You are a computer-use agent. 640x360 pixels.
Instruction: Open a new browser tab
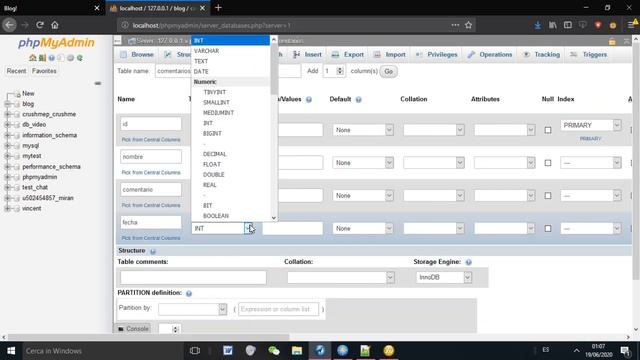click(x=218, y=8)
